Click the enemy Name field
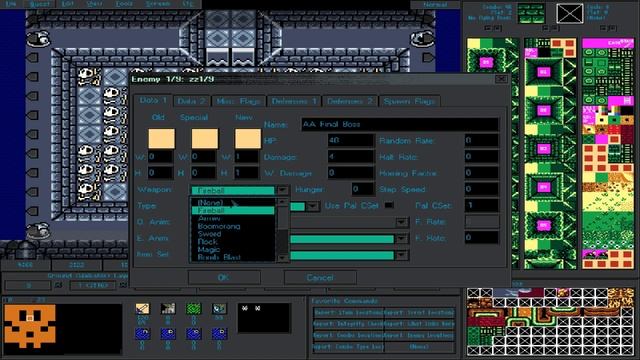This screenshot has height=360, width=640. point(400,124)
